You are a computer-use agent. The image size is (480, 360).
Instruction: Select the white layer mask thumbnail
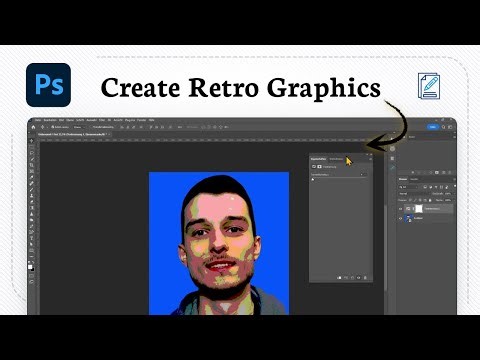tap(419, 209)
